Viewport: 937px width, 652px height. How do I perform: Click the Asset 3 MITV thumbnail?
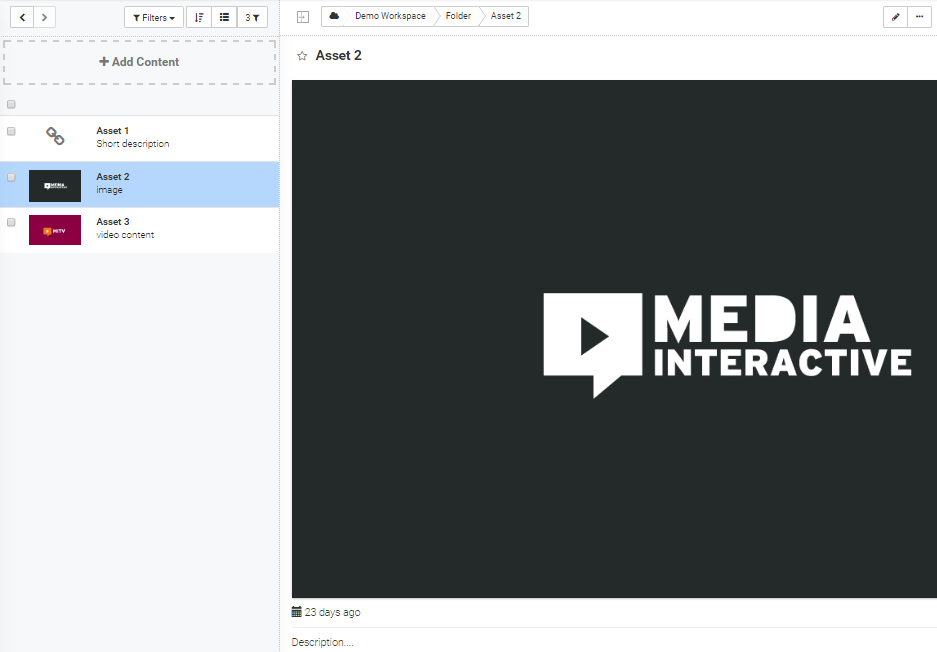[x=55, y=230]
